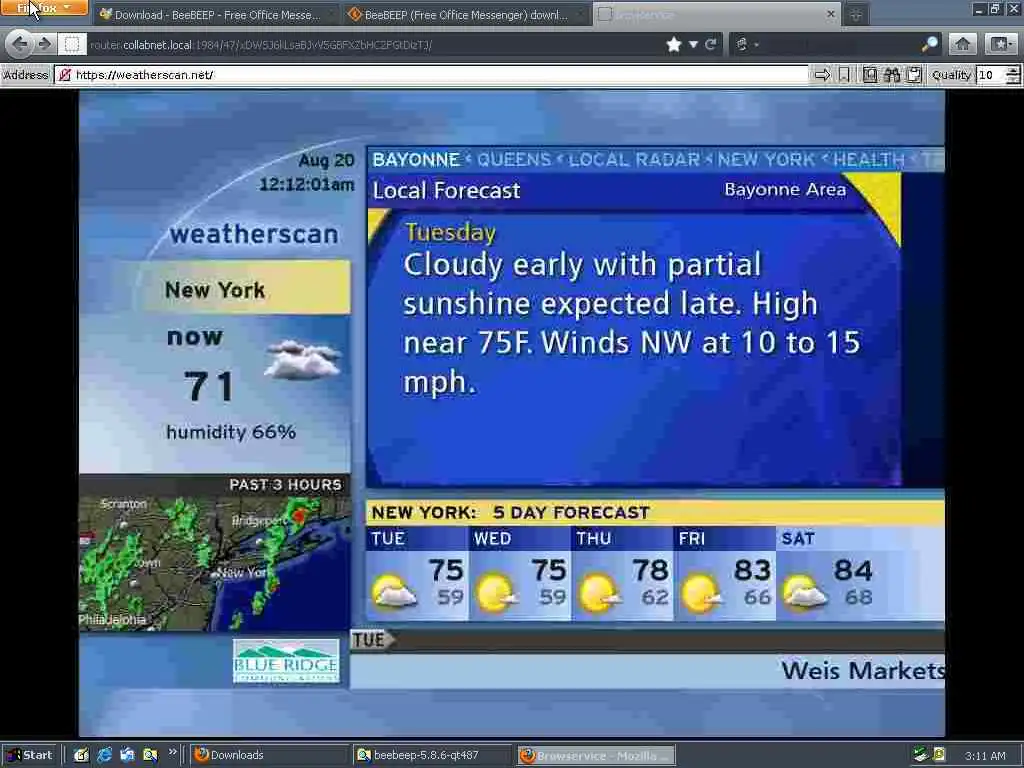Click the Quality value field
Viewport: 1024px width, 768px height.
tap(991, 75)
